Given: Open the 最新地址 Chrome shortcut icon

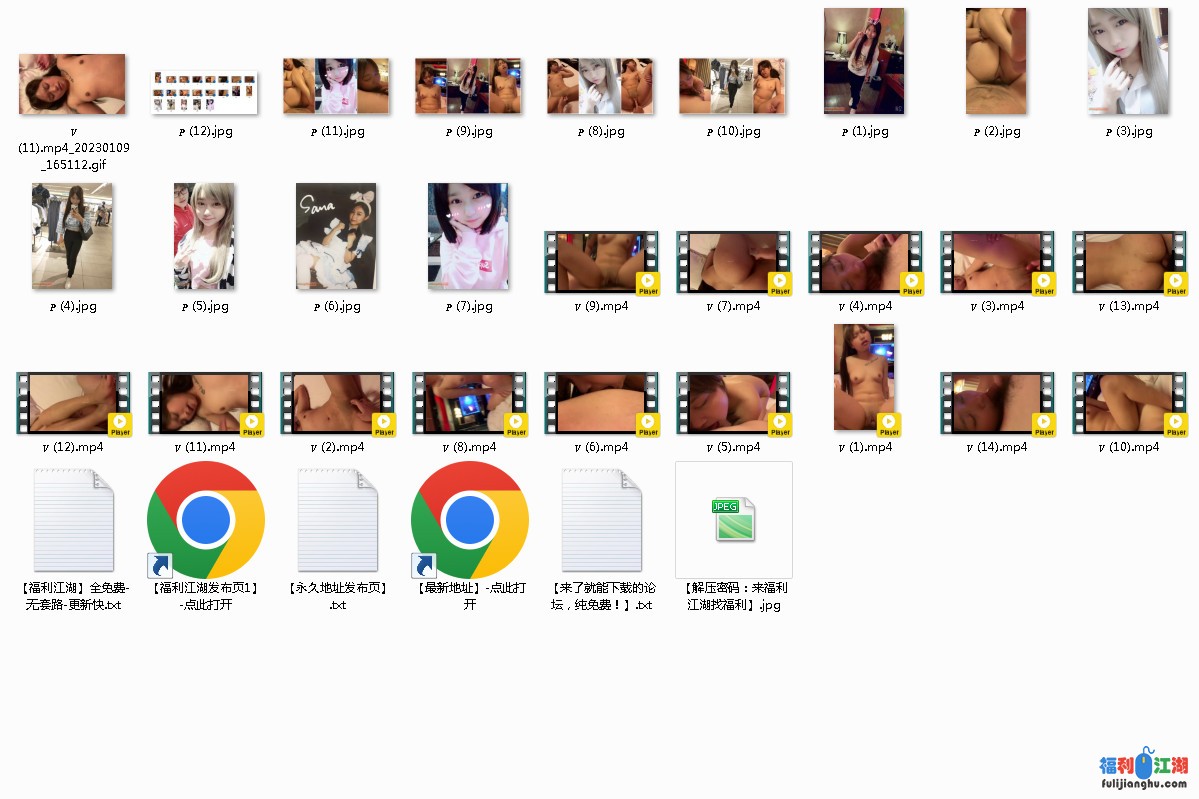Looking at the screenshot, I should pyautogui.click(x=469, y=520).
